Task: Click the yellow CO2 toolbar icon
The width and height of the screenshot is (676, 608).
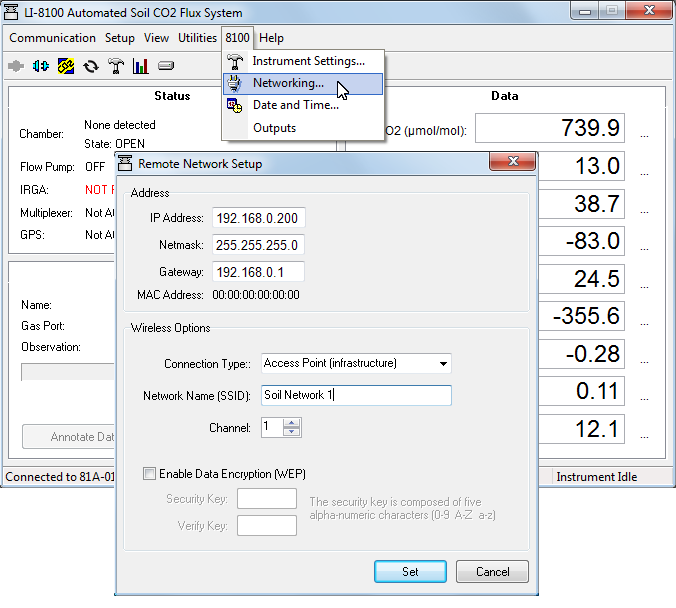Action: click(66, 66)
